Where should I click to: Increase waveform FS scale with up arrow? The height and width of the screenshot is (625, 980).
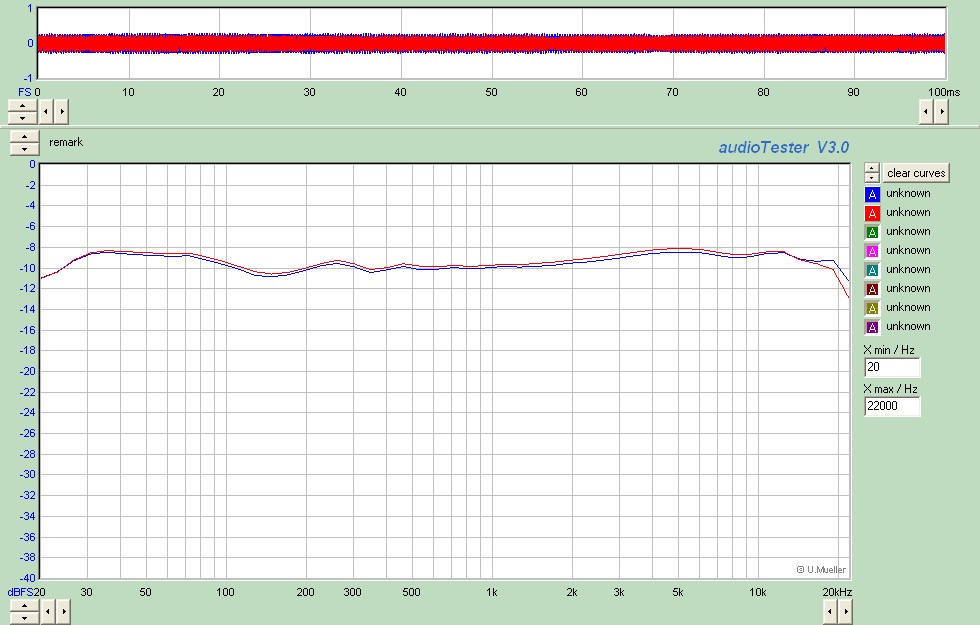click(24, 104)
